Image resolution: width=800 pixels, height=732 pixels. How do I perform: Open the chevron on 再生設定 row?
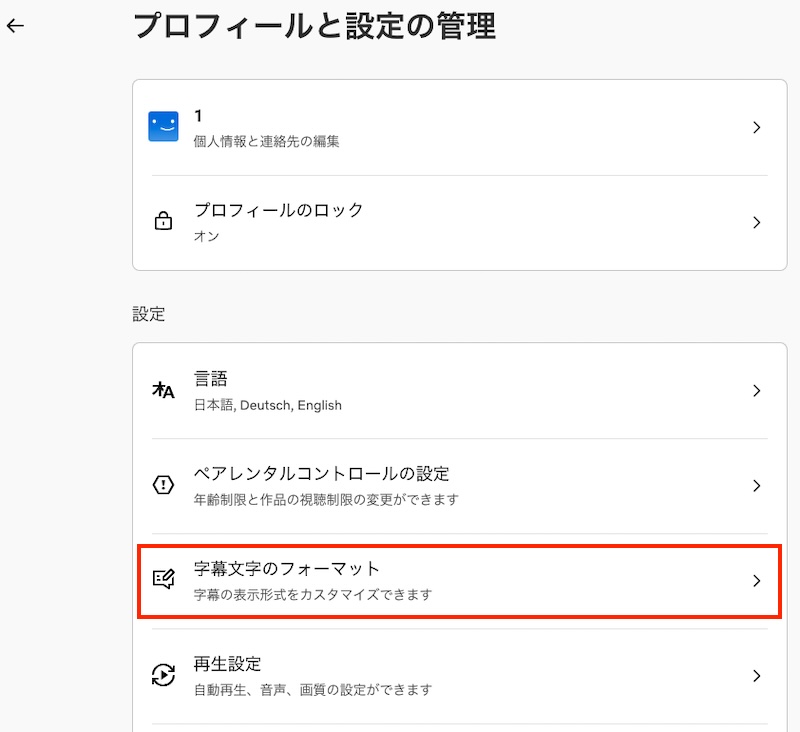coord(757,676)
